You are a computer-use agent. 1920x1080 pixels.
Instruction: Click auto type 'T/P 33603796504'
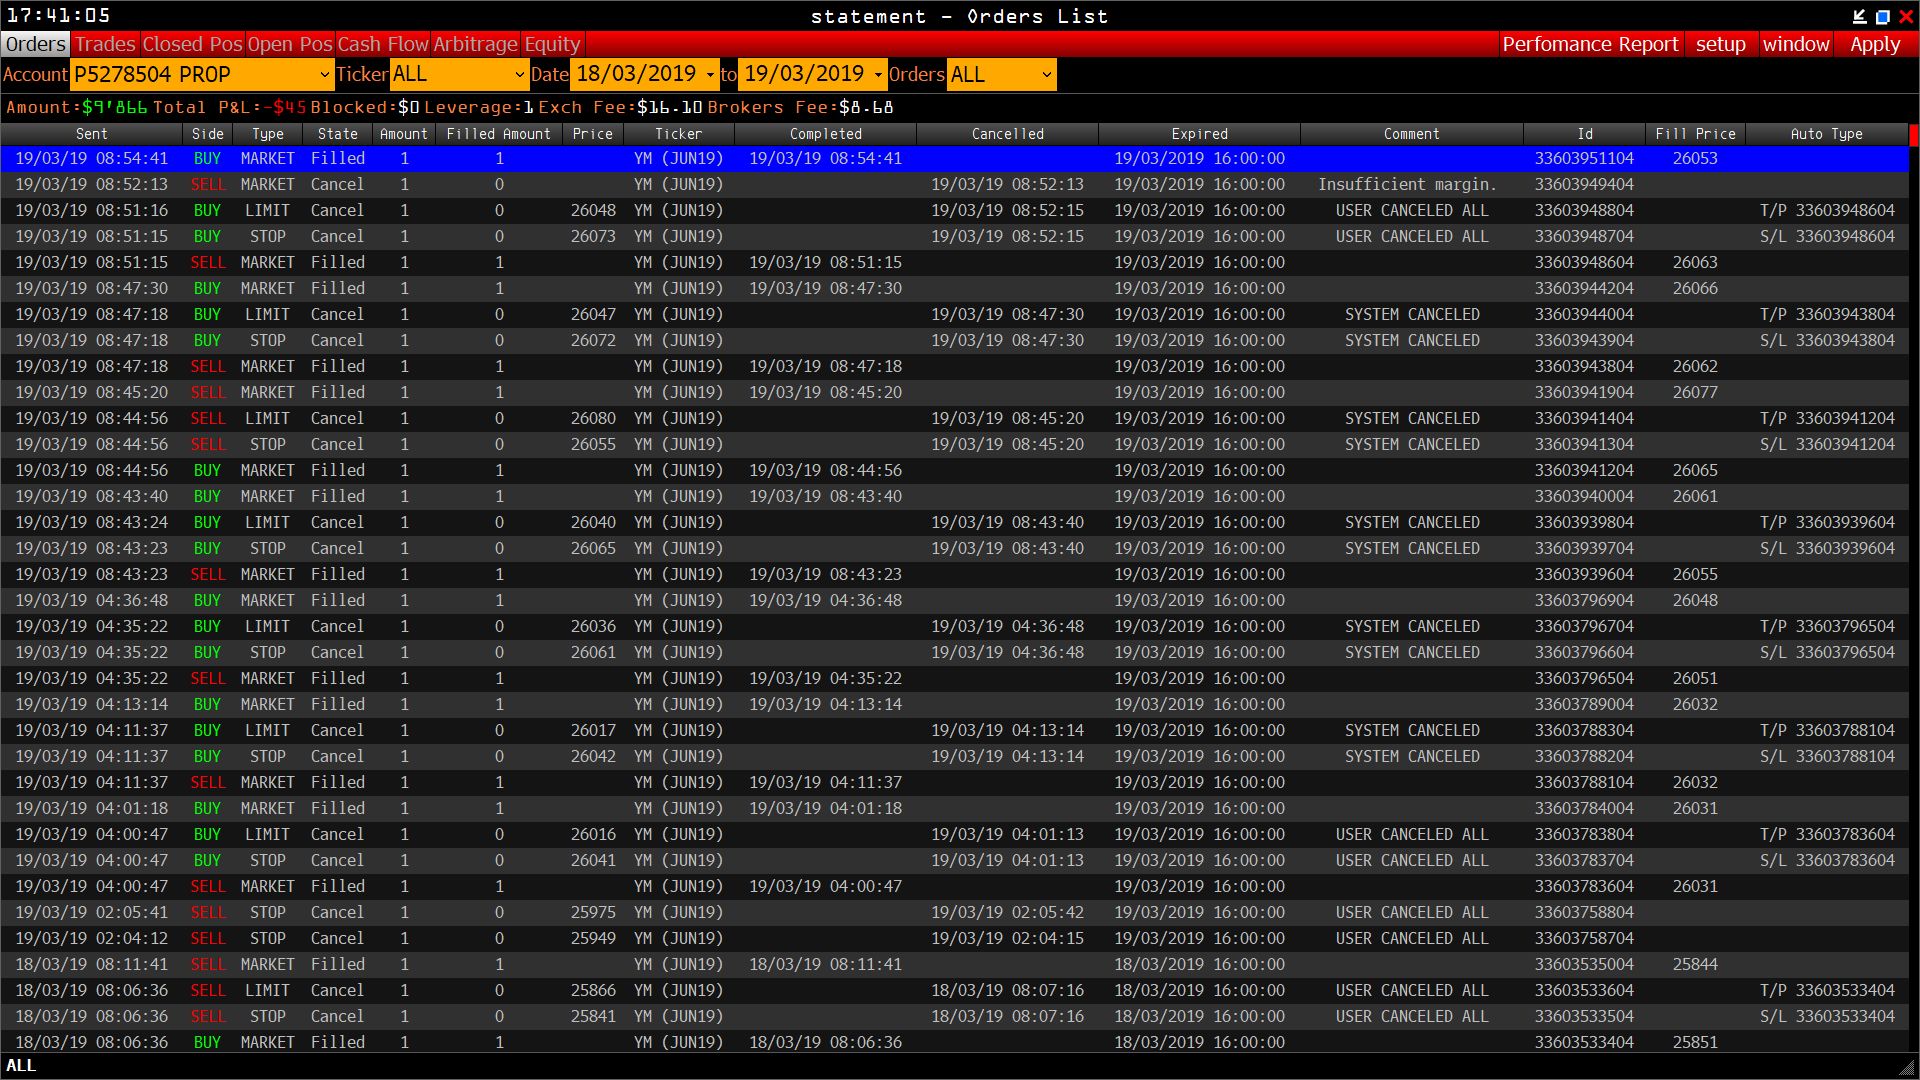pyautogui.click(x=1827, y=626)
